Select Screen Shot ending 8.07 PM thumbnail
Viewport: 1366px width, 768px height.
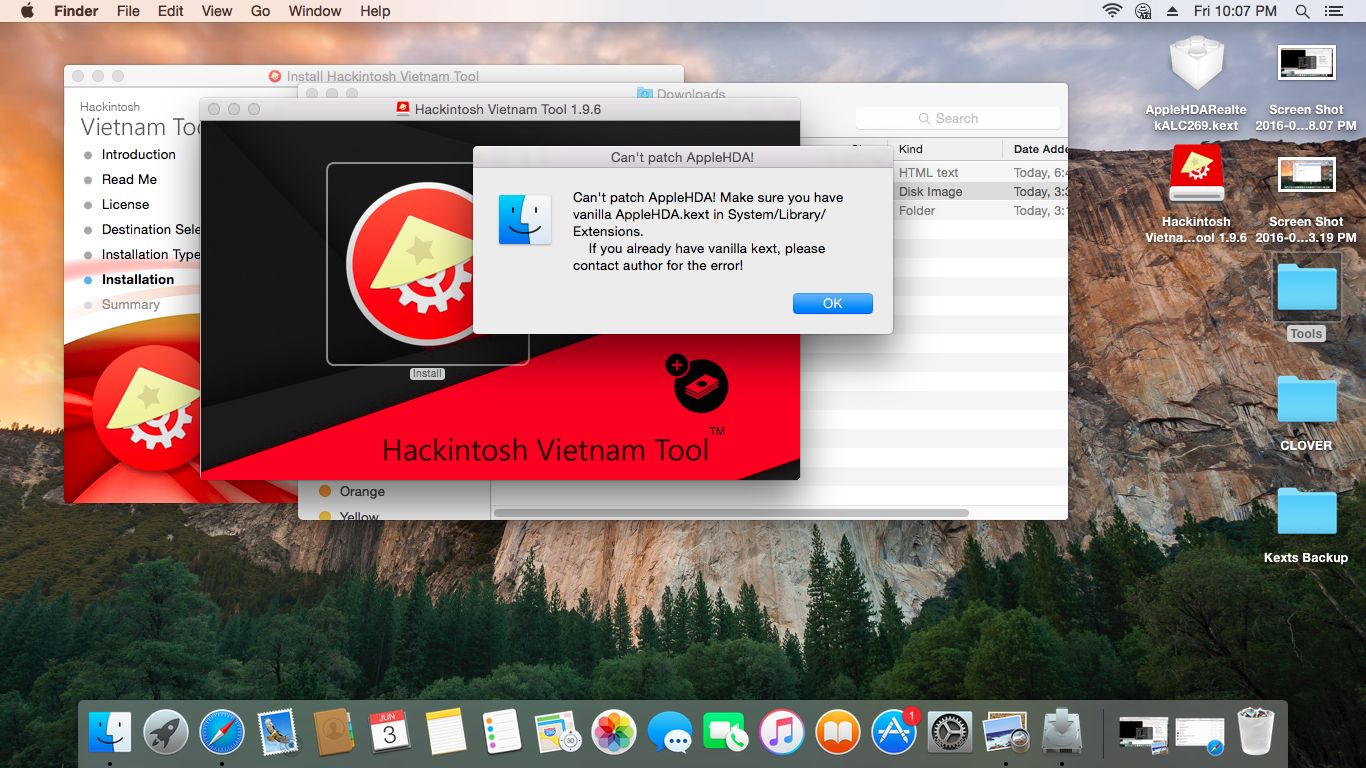click(1306, 62)
